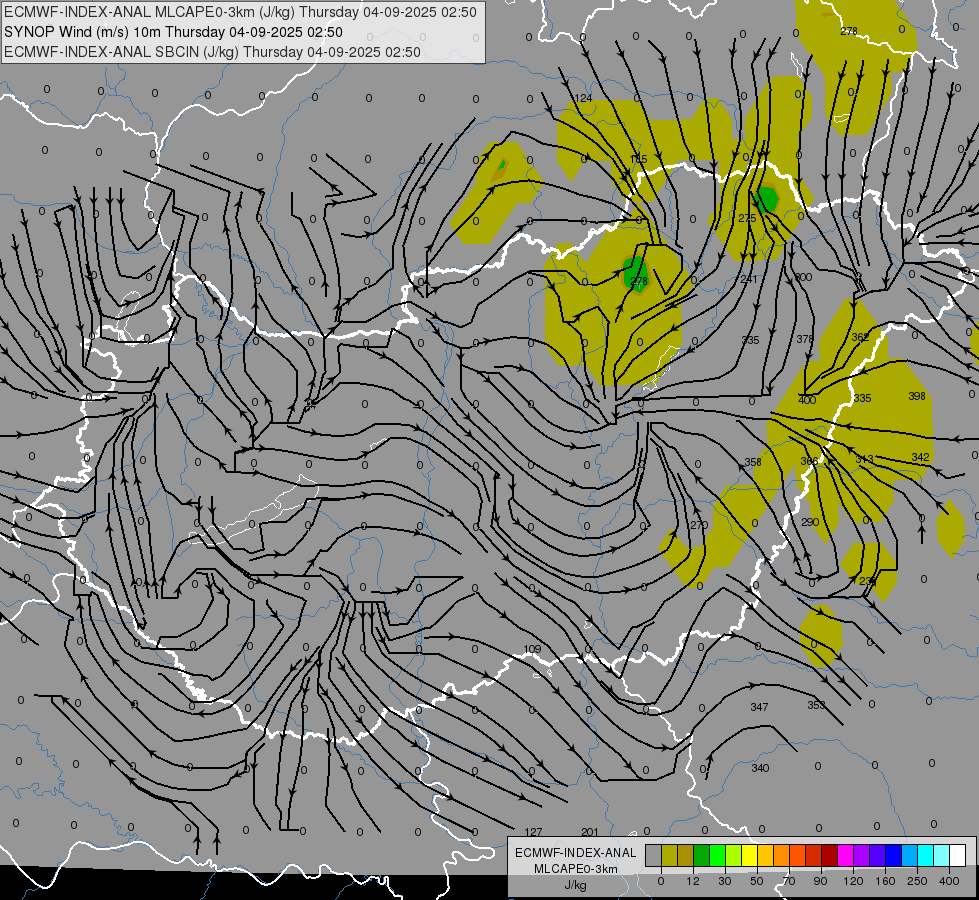Select legend scale value 30
This screenshot has height=900, width=979.
[x=724, y=881]
